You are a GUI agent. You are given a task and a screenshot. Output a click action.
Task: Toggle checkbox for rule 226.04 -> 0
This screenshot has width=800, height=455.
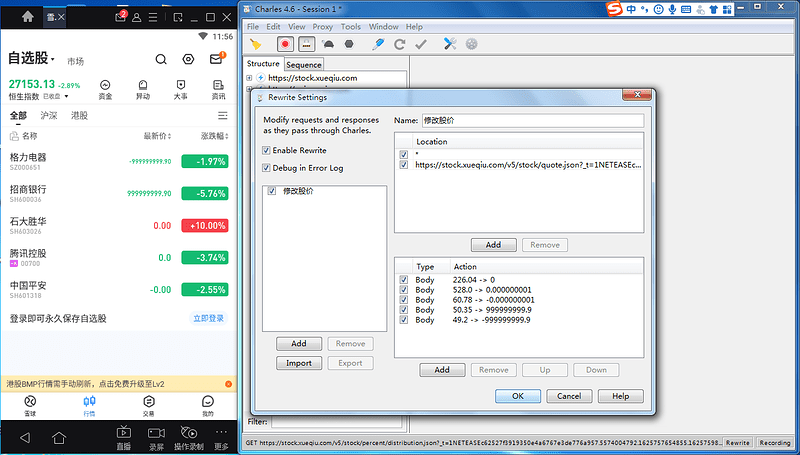(x=404, y=280)
